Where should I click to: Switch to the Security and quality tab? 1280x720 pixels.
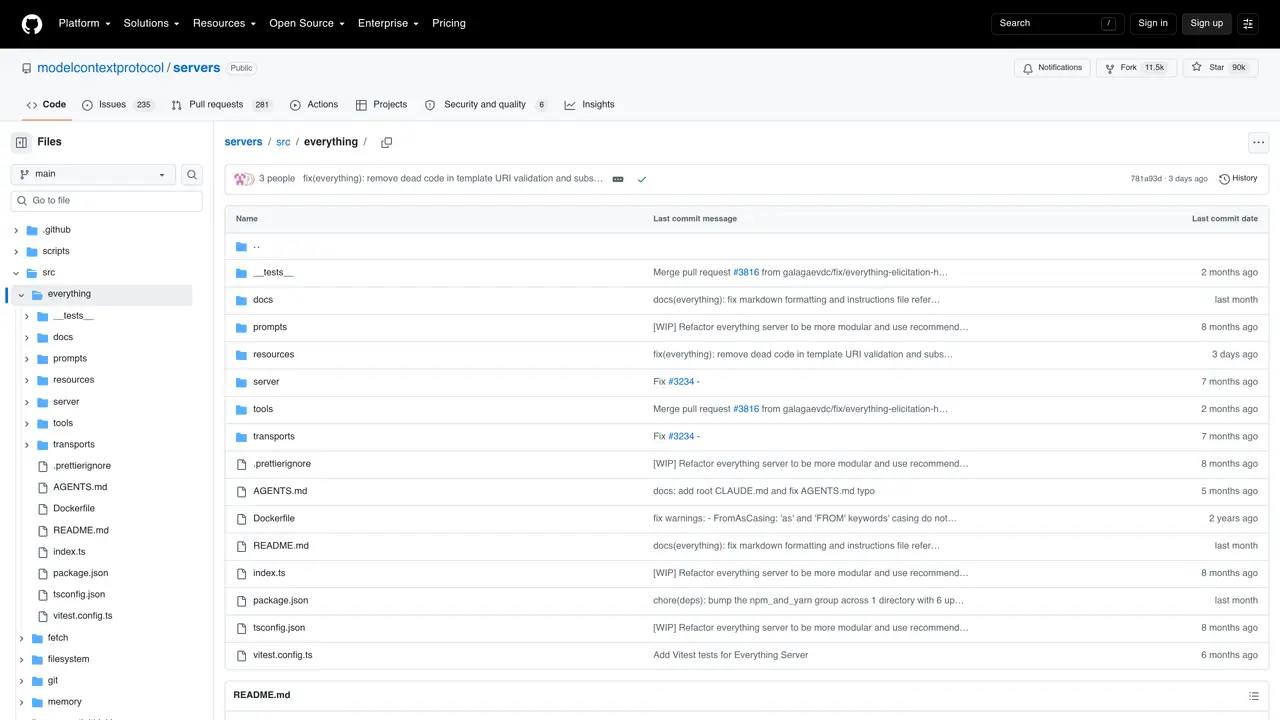(x=486, y=105)
